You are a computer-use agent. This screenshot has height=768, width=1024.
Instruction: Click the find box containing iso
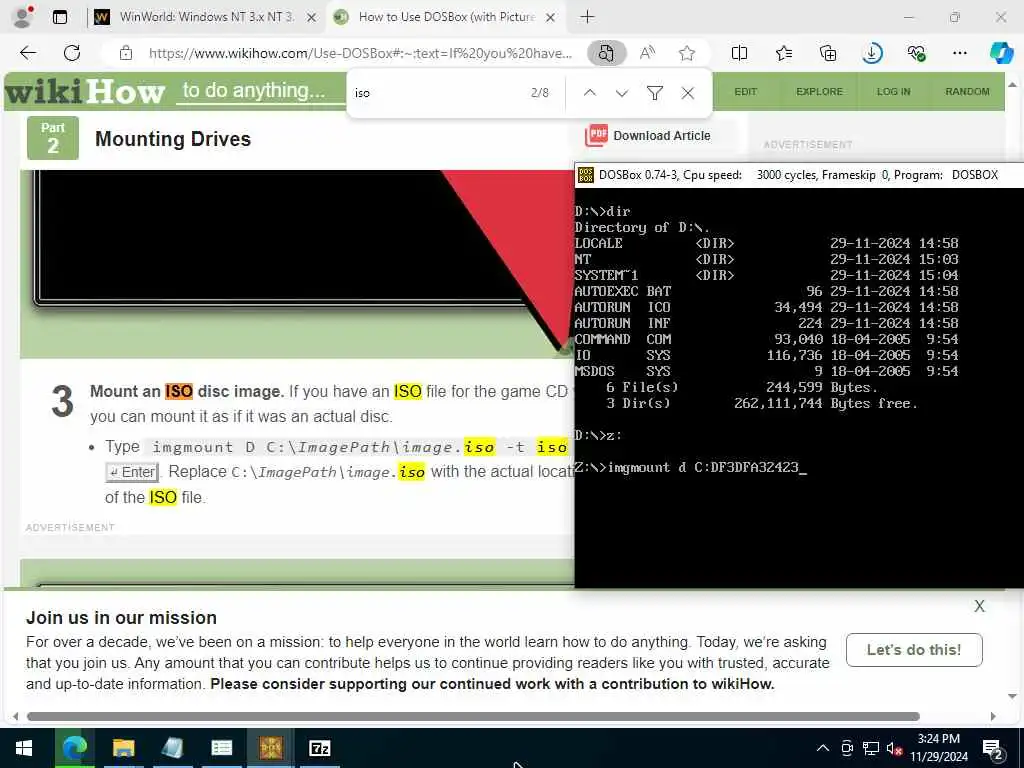click(x=438, y=93)
